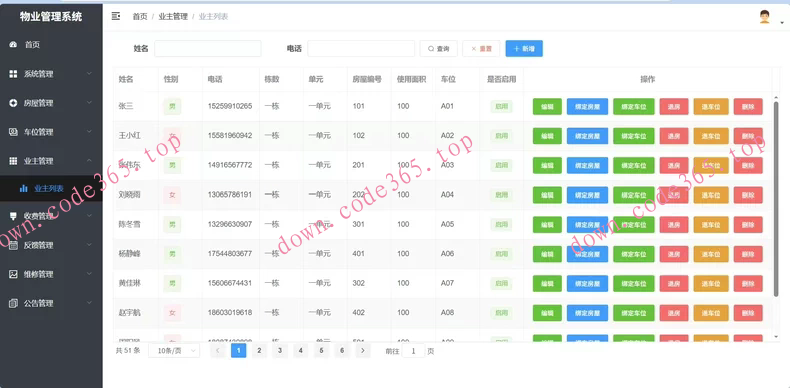Click the 前往 page number input
790x388 pixels.
pos(414,351)
